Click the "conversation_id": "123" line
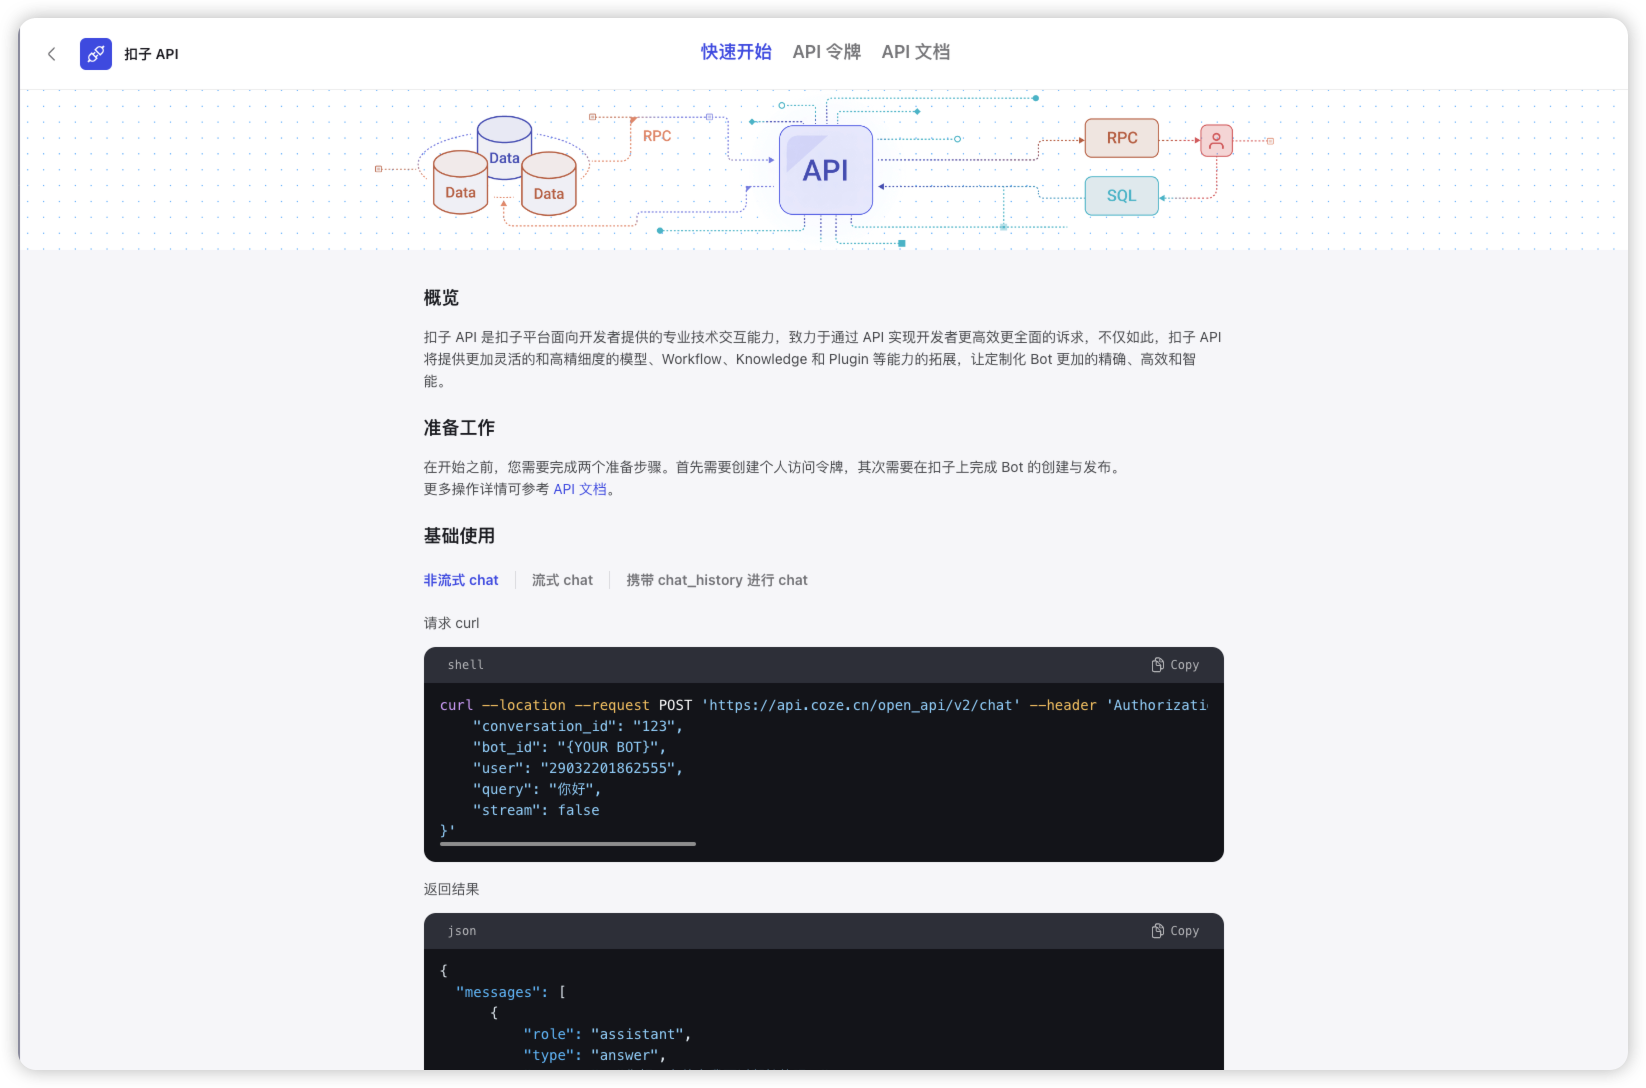 (x=578, y=726)
